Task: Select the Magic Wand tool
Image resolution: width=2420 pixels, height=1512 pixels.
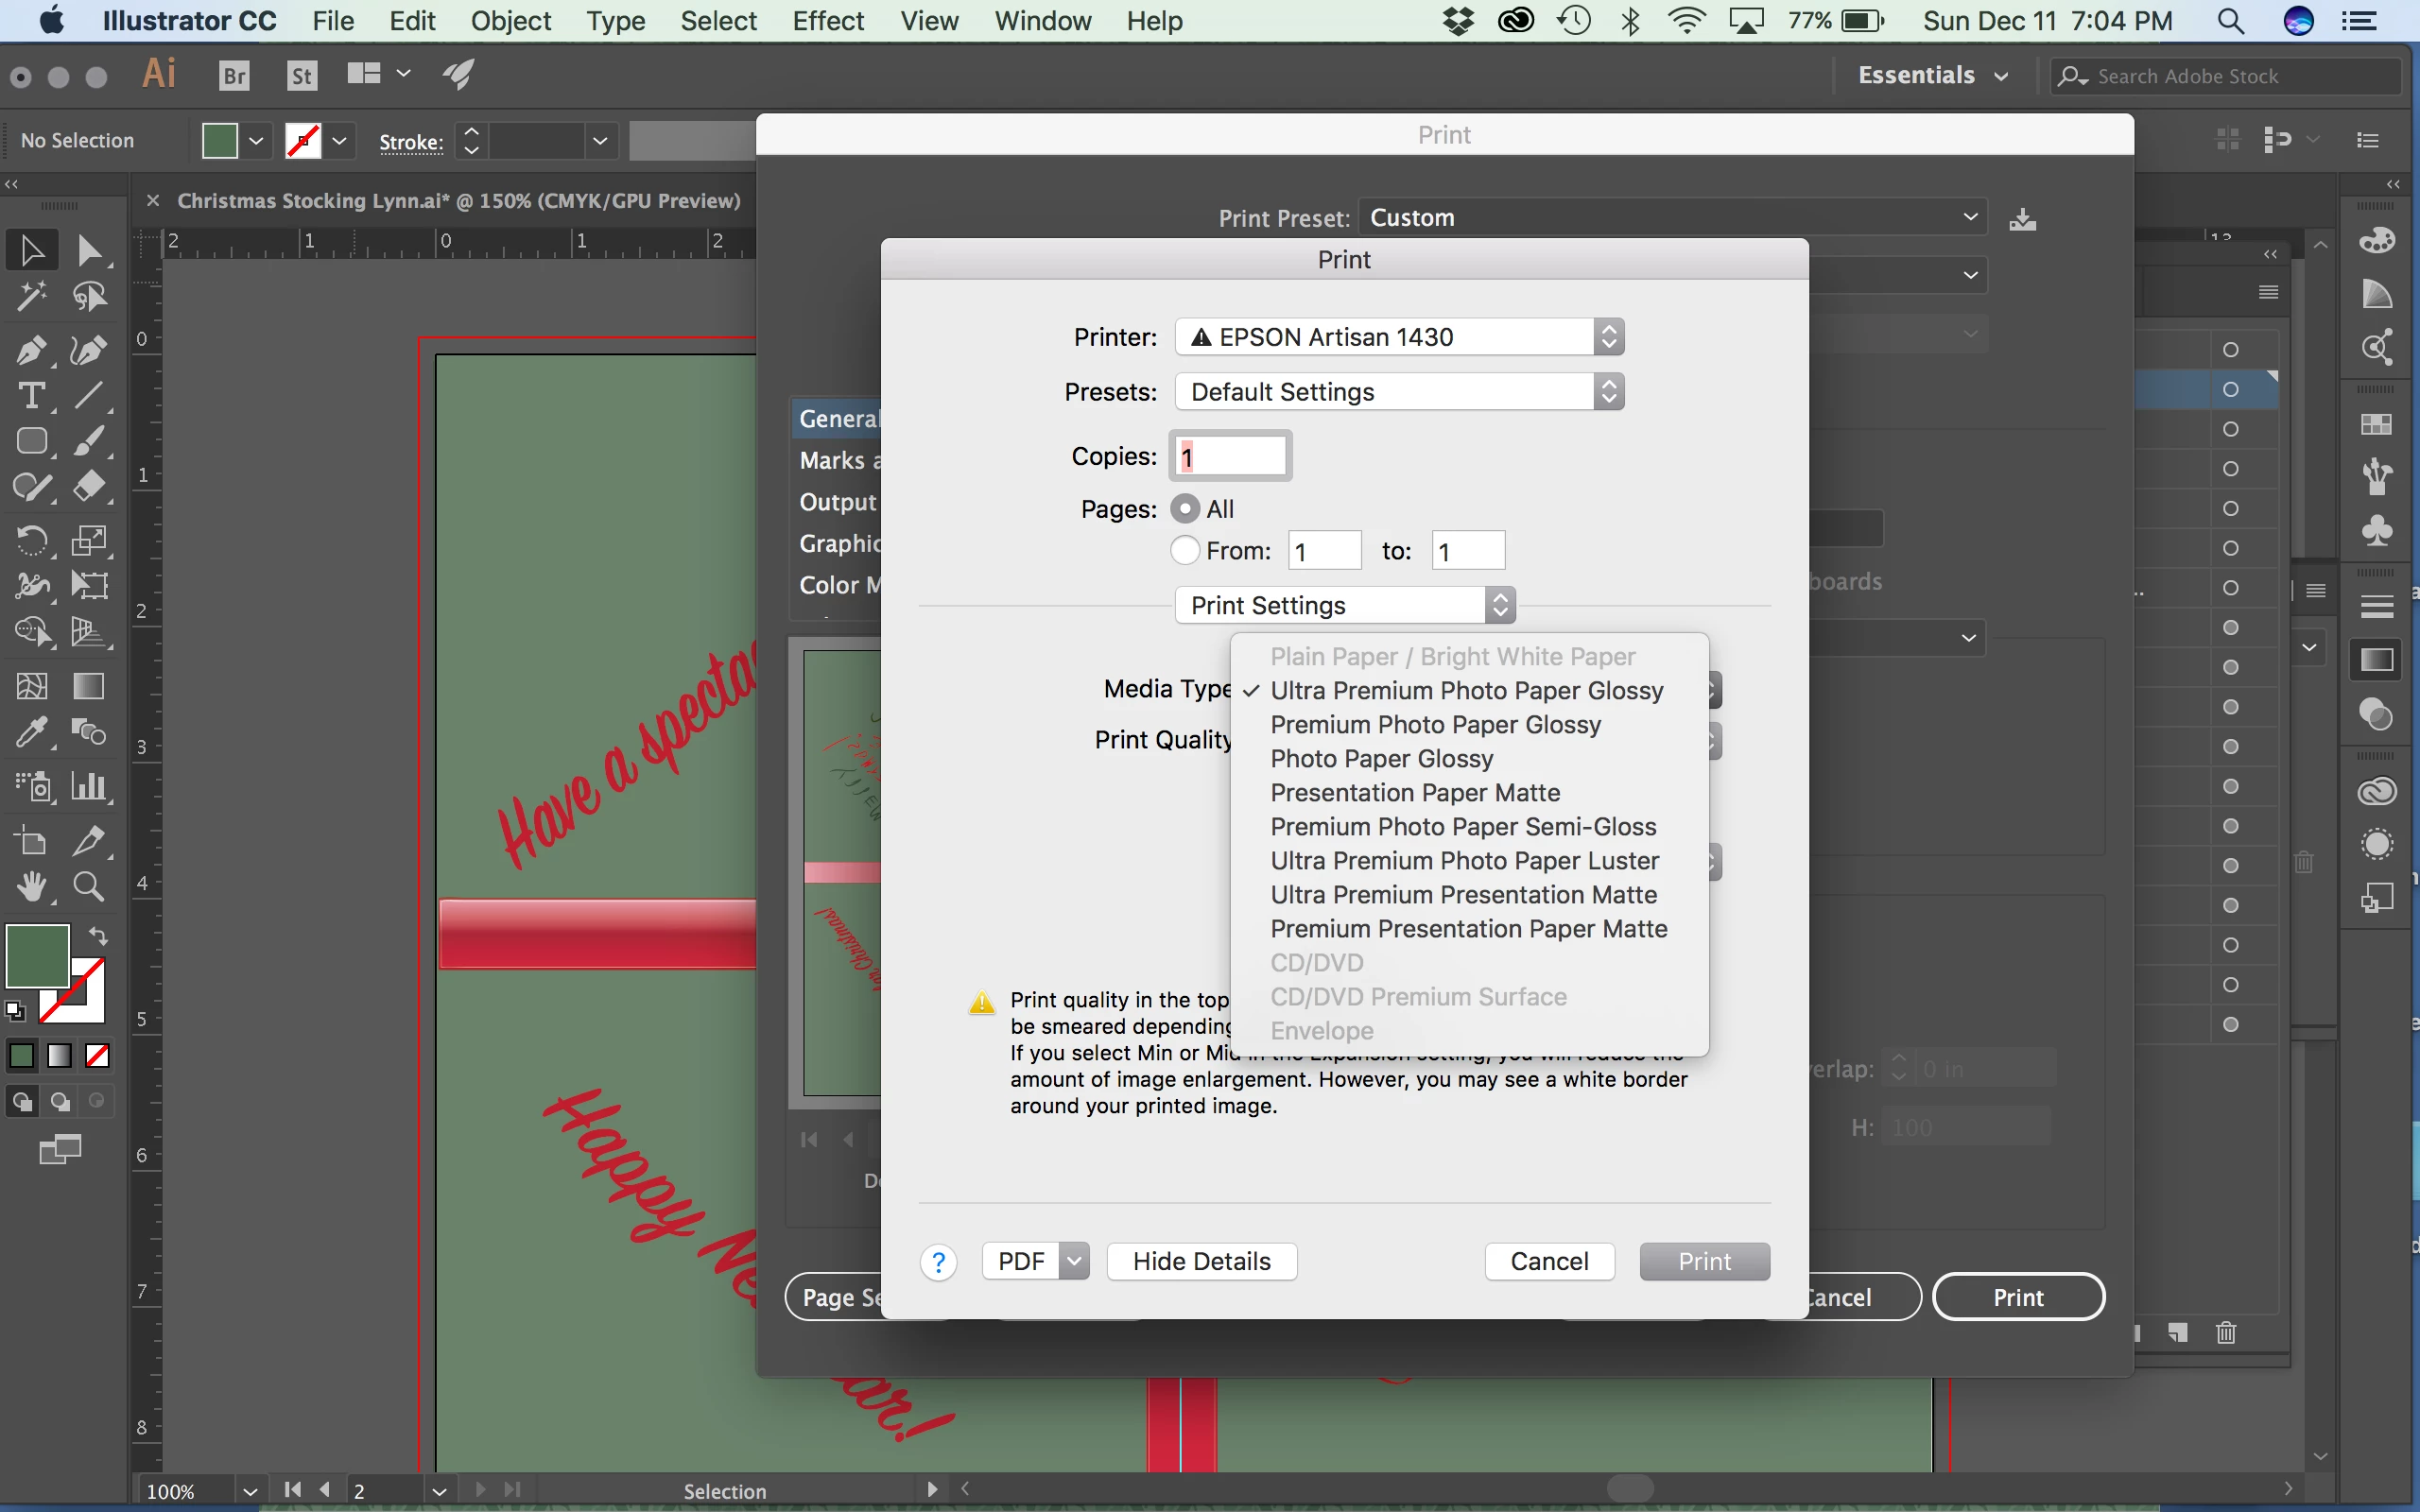Action: coord(30,296)
